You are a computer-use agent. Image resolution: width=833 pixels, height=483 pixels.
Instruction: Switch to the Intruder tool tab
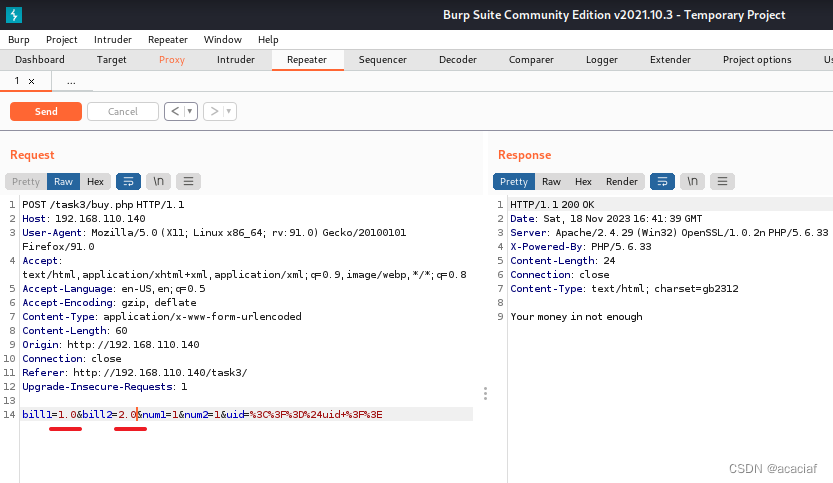(236, 60)
